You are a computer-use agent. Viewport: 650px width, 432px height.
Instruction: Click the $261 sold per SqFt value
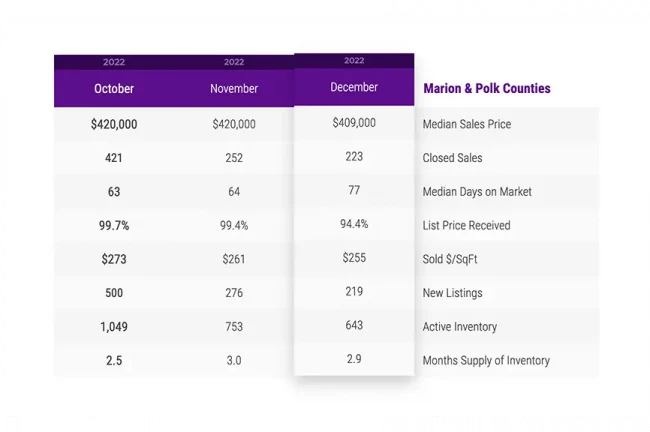click(x=234, y=260)
